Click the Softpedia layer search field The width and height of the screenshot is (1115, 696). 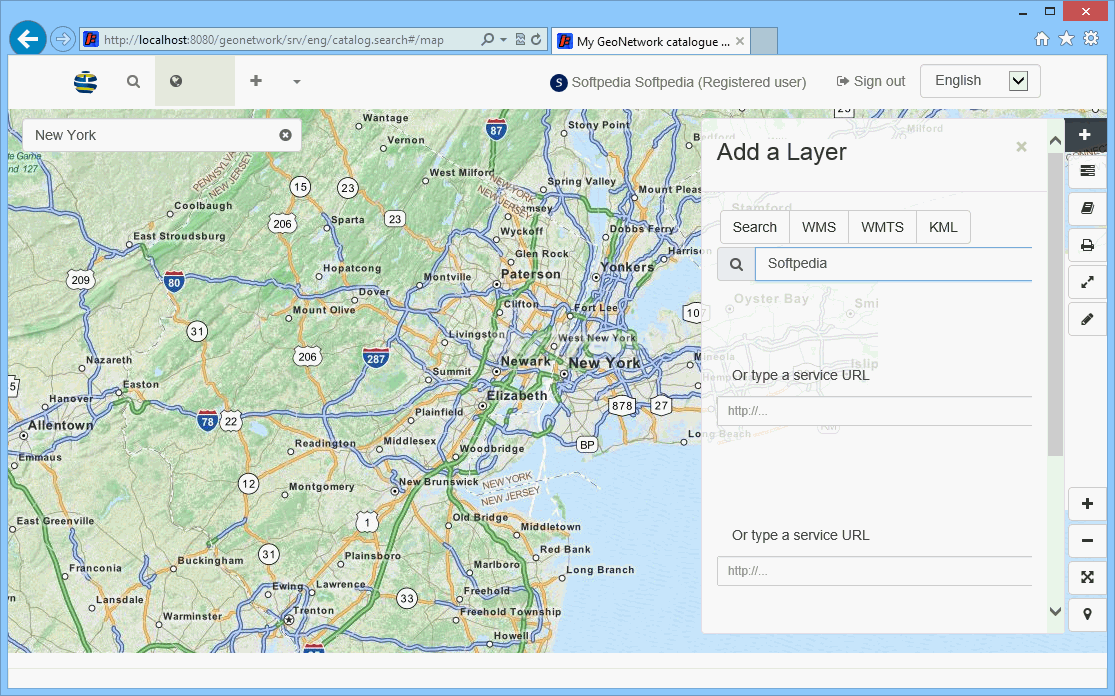coord(893,264)
